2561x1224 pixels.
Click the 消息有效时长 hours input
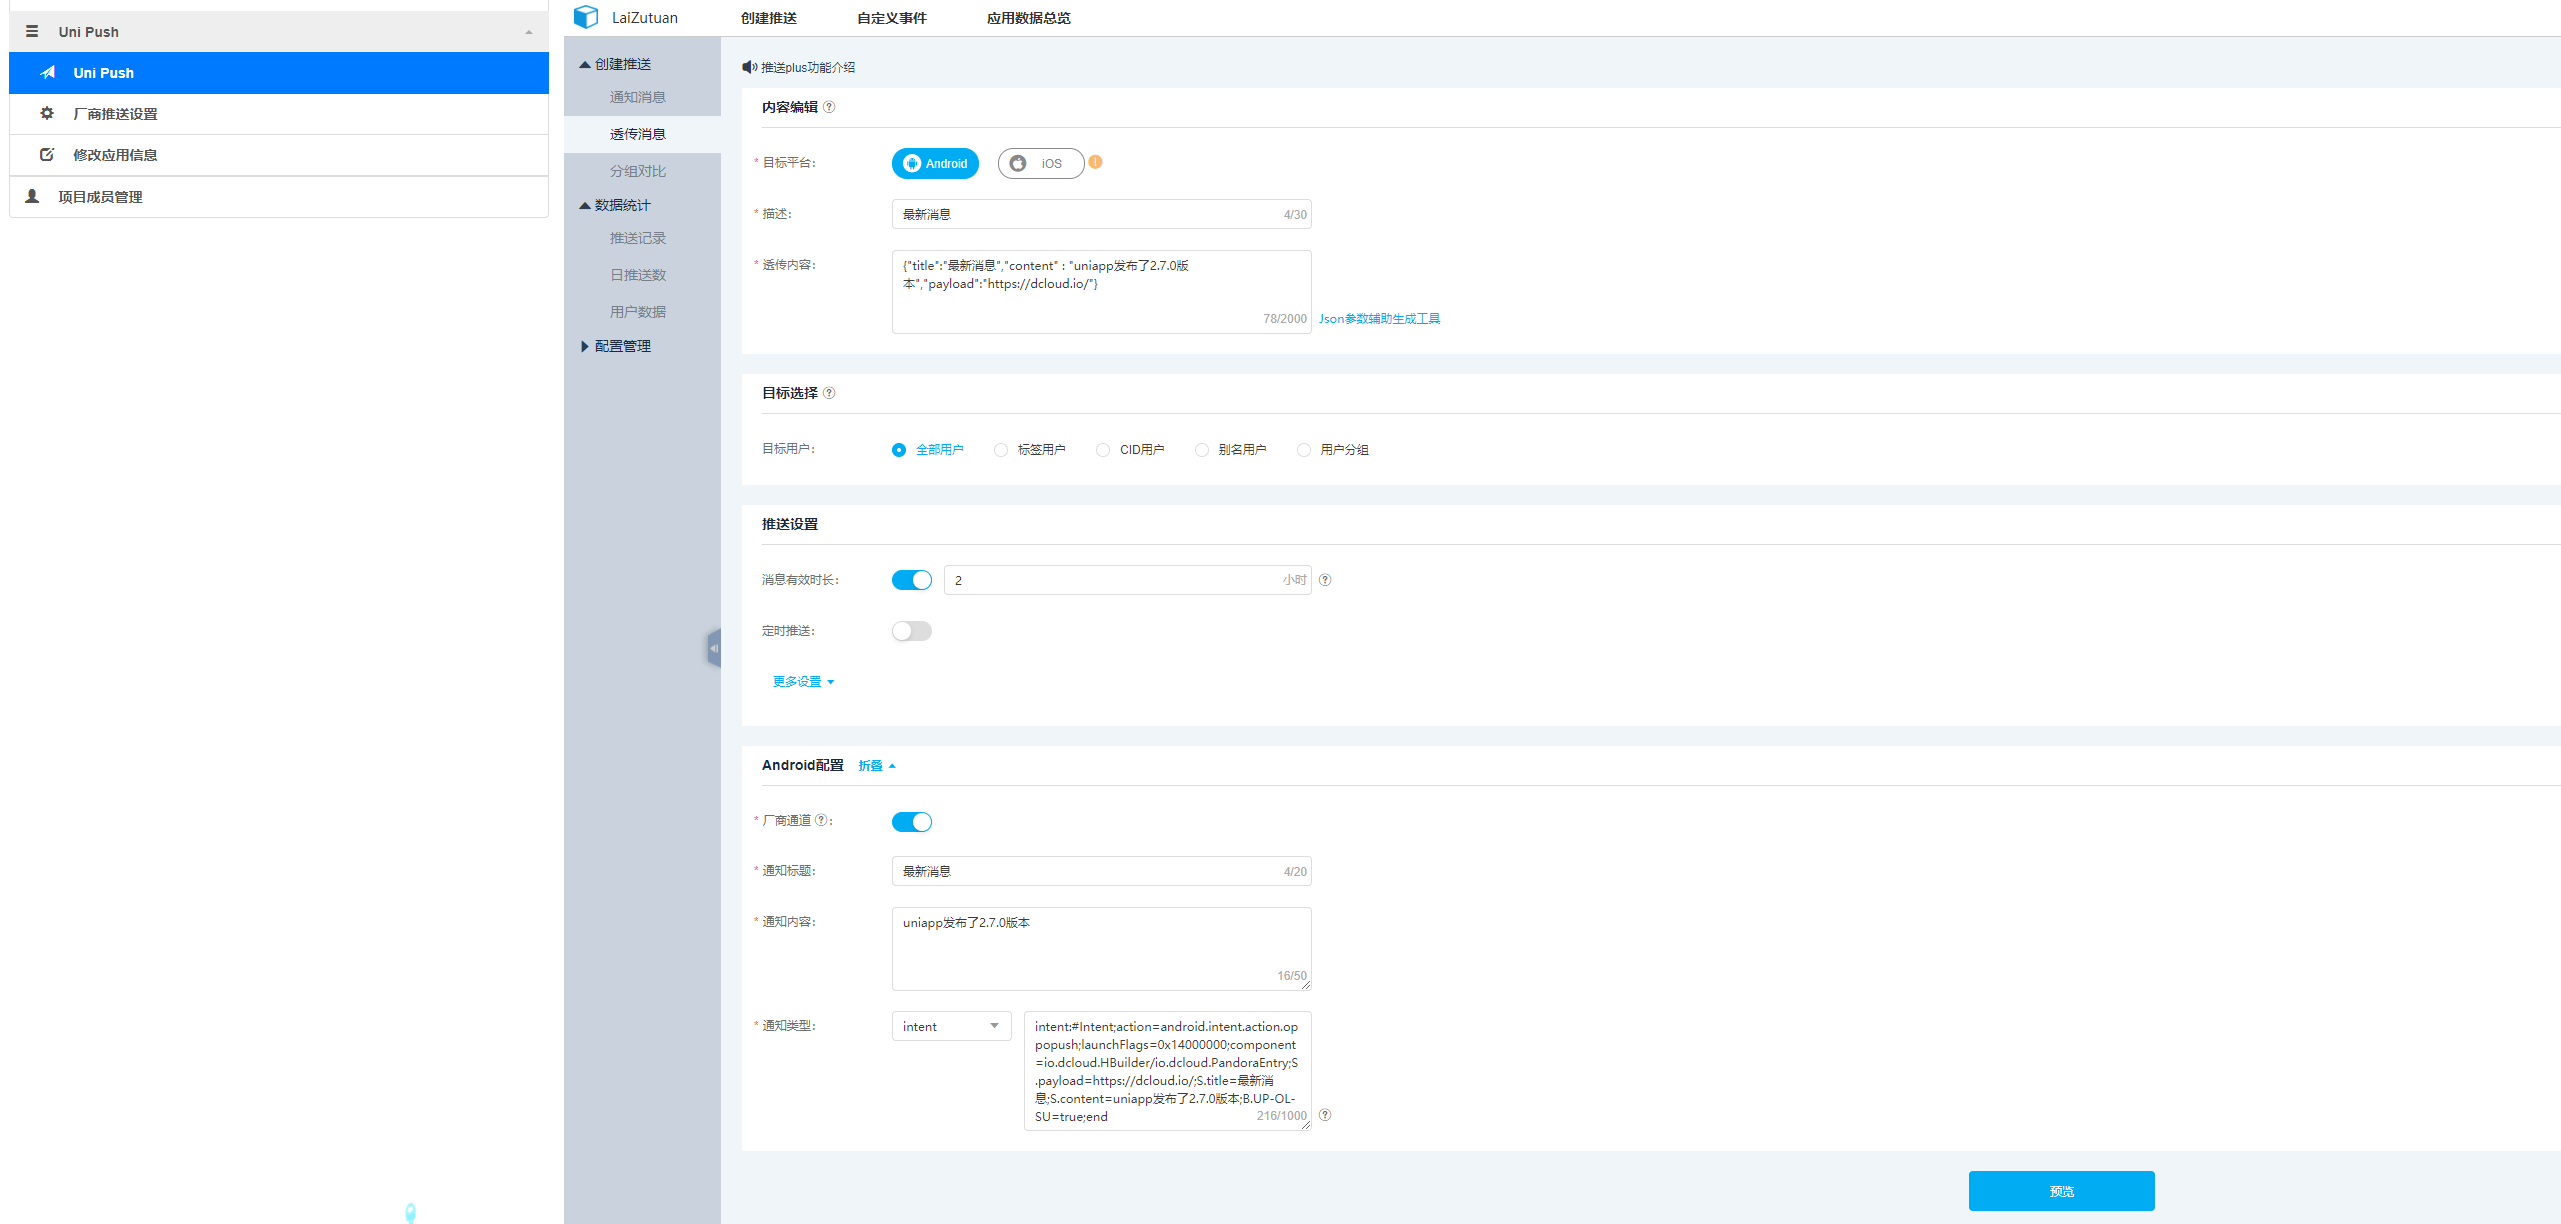pyautogui.click(x=1128, y=580)
